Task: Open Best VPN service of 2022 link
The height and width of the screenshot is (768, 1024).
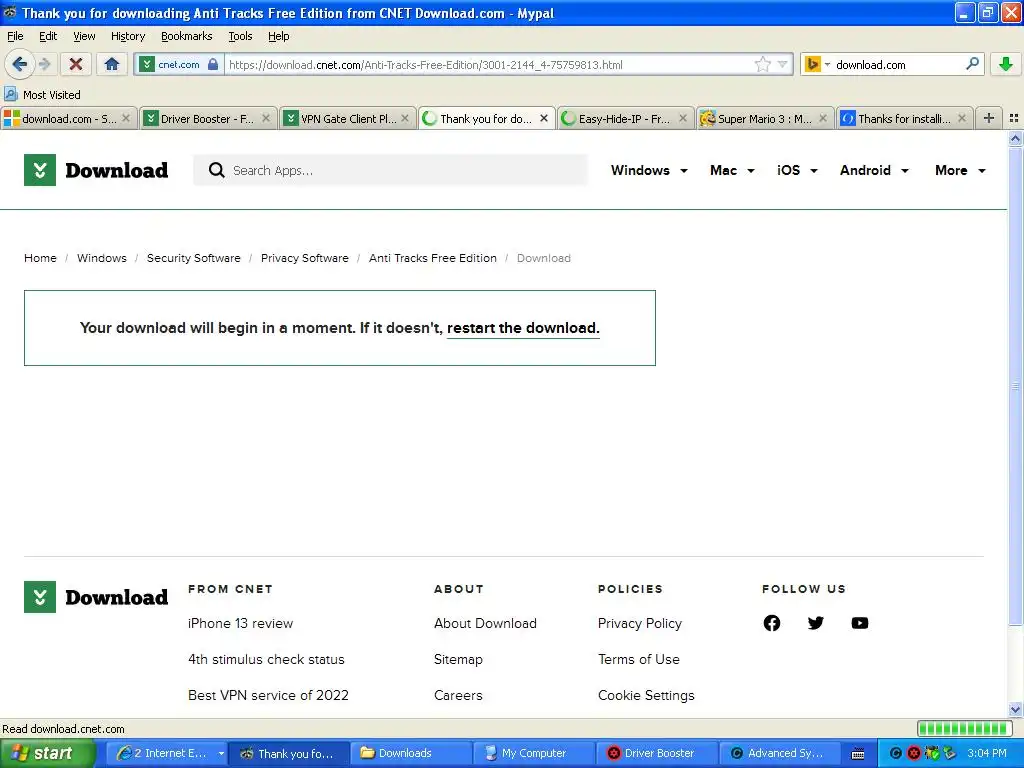Action: point(268,695)
